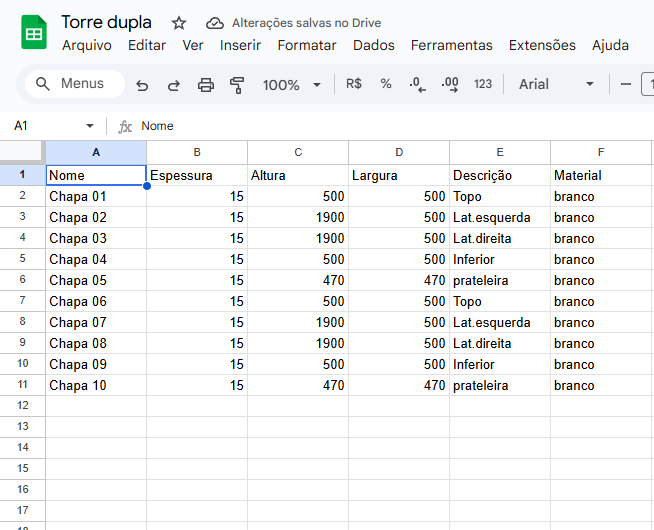Activate the paint format roller tool
Image resolution: width=654 pixels, height=530 pixels.
pyautogui.click(x=237, y=85)
